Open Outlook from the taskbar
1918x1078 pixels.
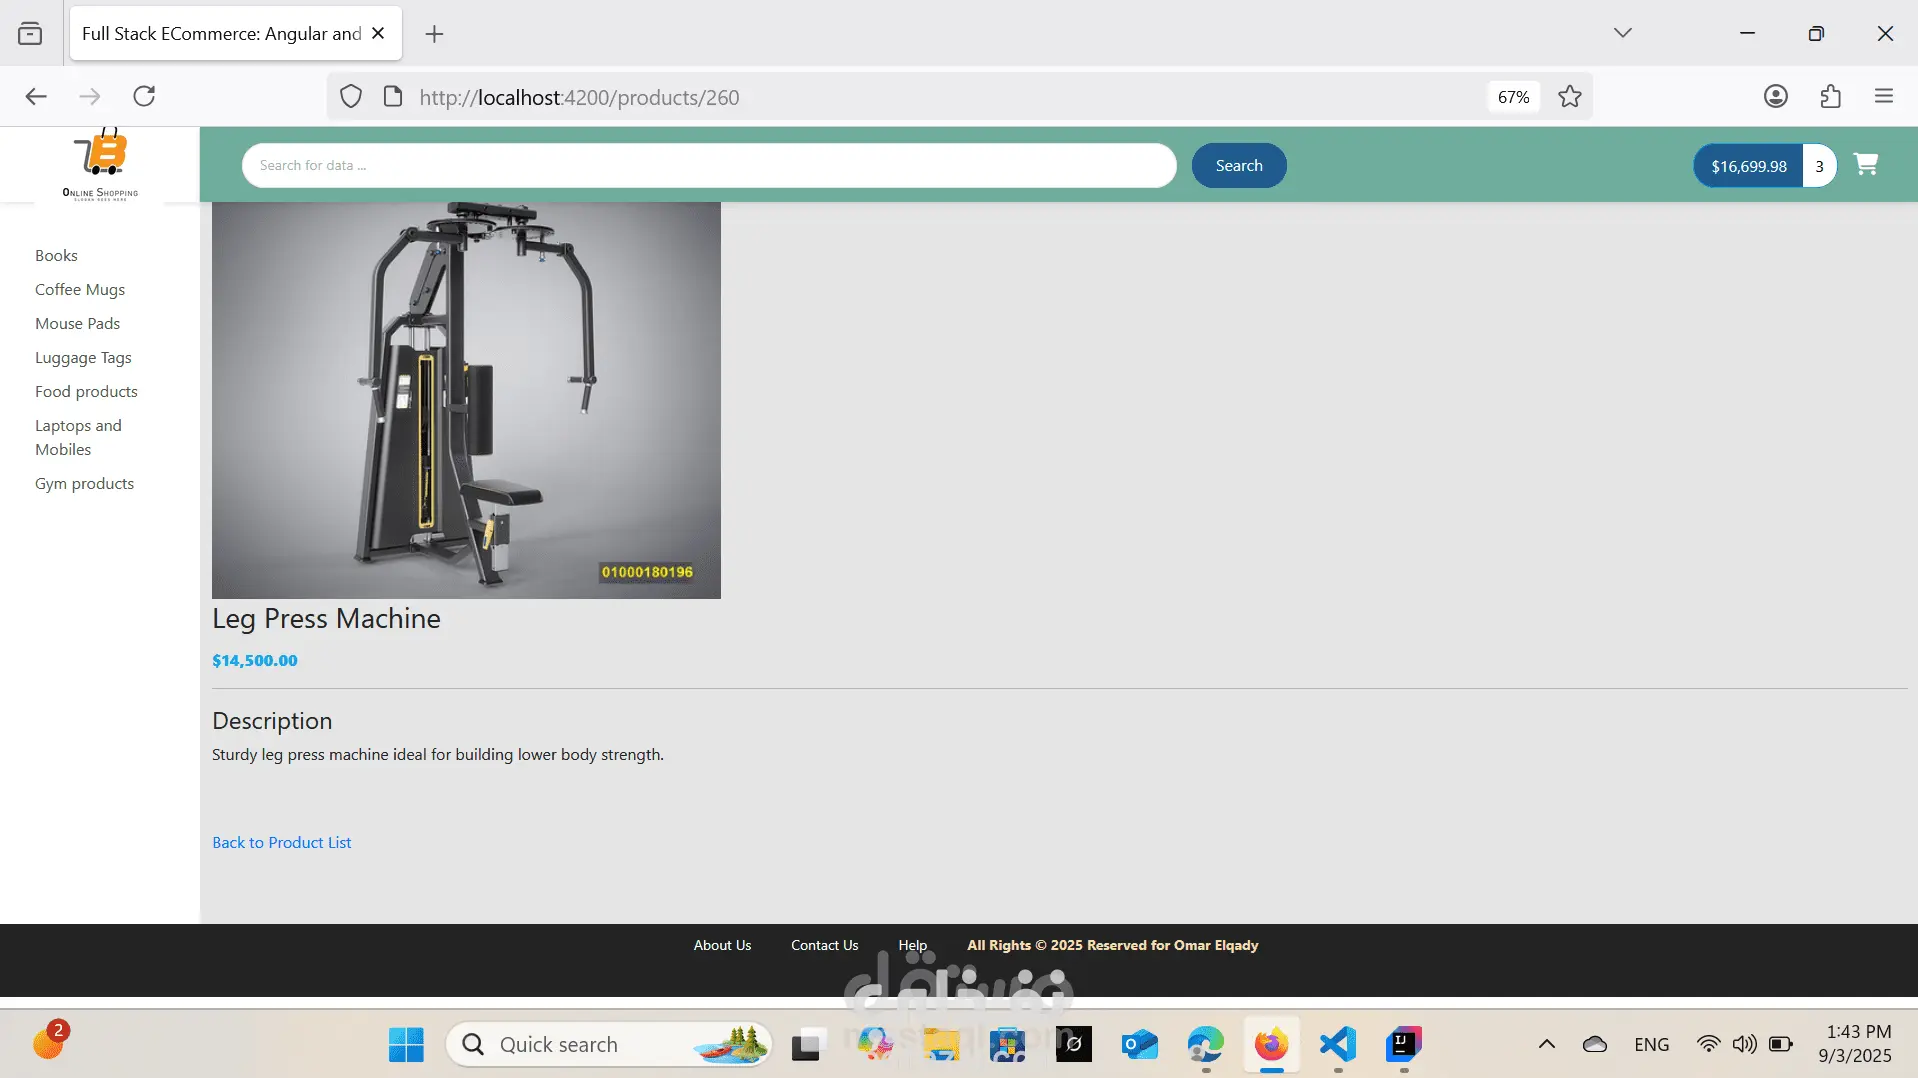point(1140,1045)
